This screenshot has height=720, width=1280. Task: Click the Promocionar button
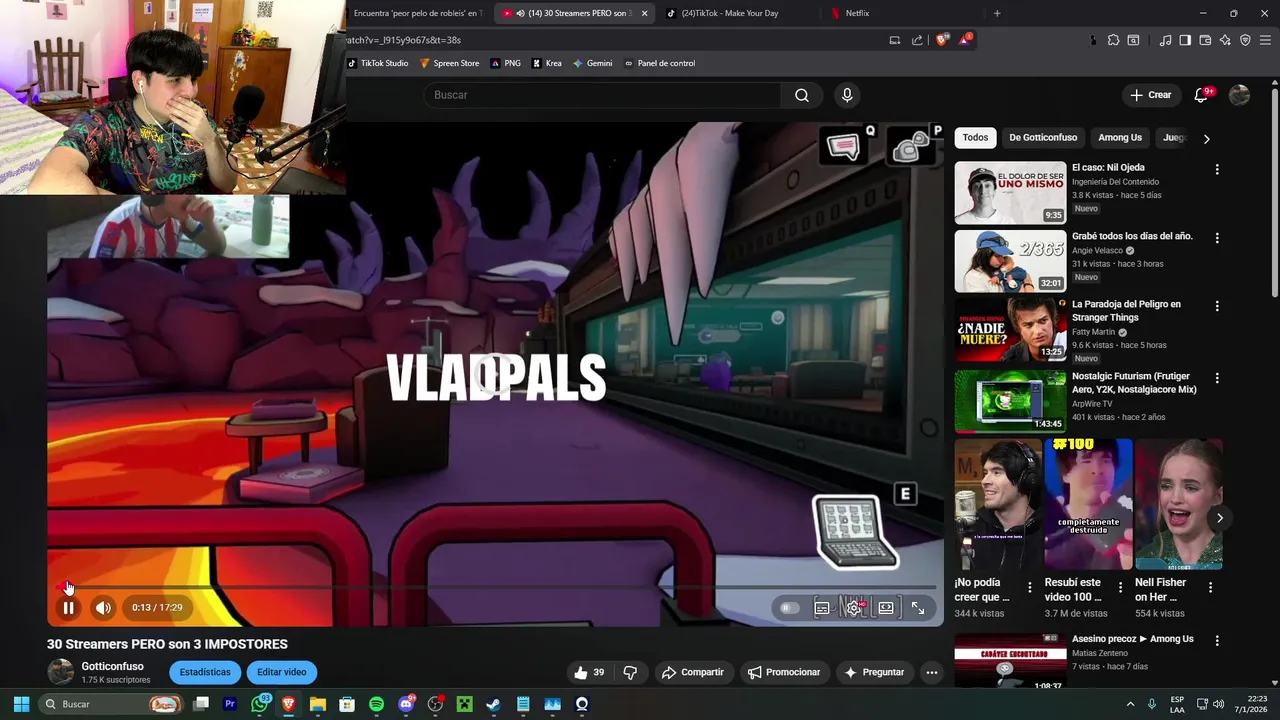pos(784,673)
